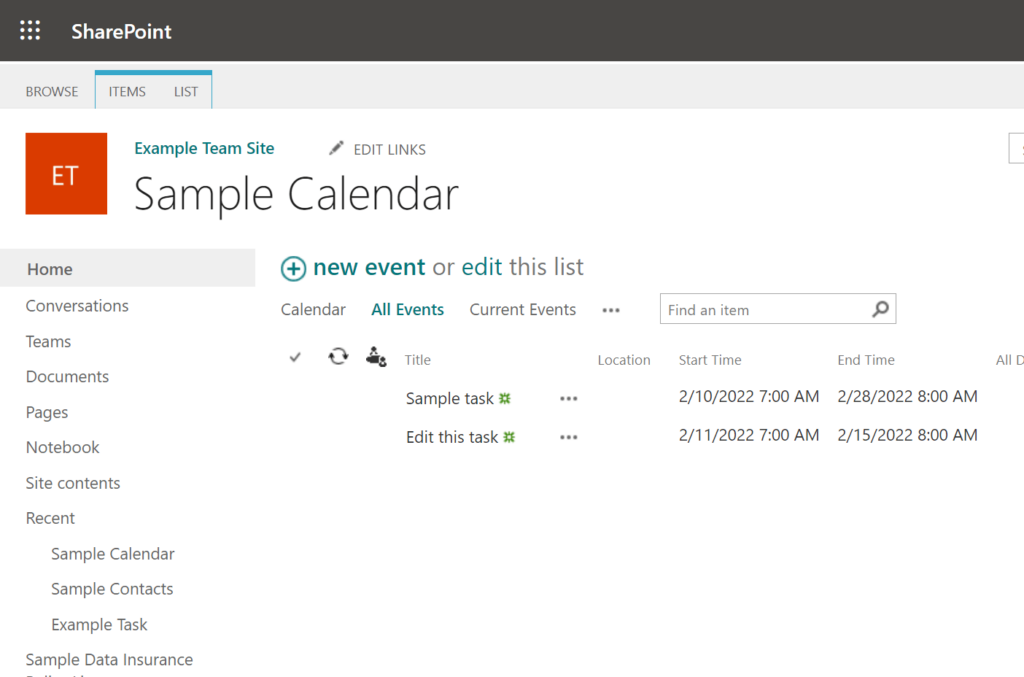Open Conversations in the navigation
Viewport: 1024px width, 677px height.
(77, 306)
